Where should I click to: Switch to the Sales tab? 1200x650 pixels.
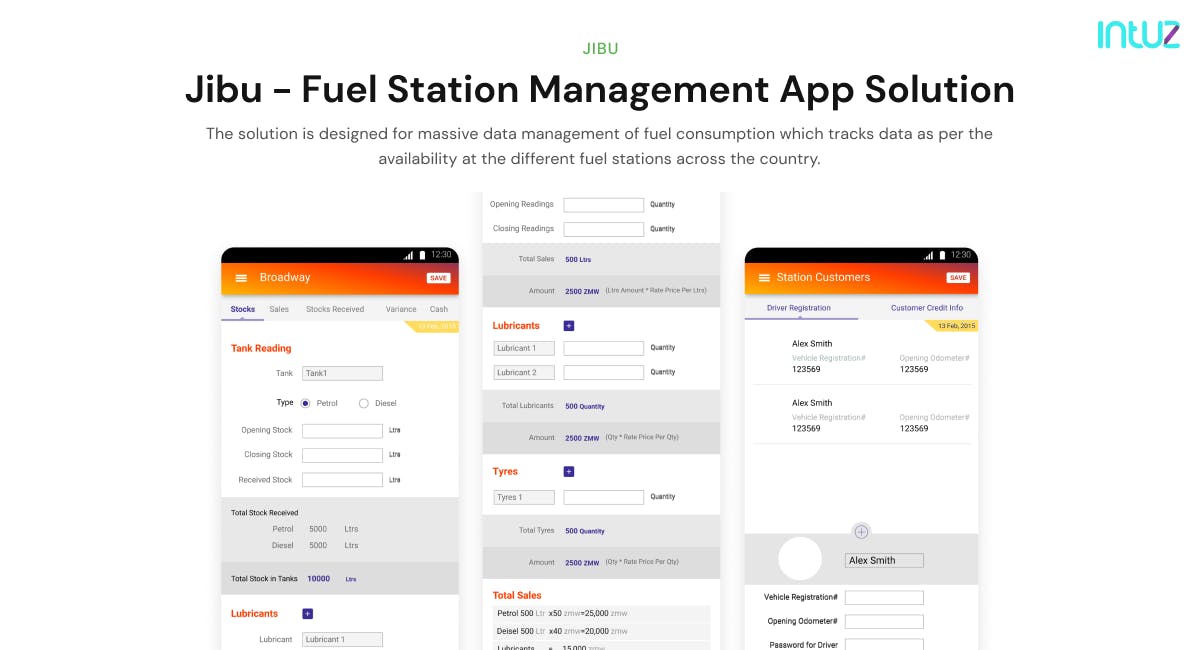pyautogui.click(x=279, y=309)
